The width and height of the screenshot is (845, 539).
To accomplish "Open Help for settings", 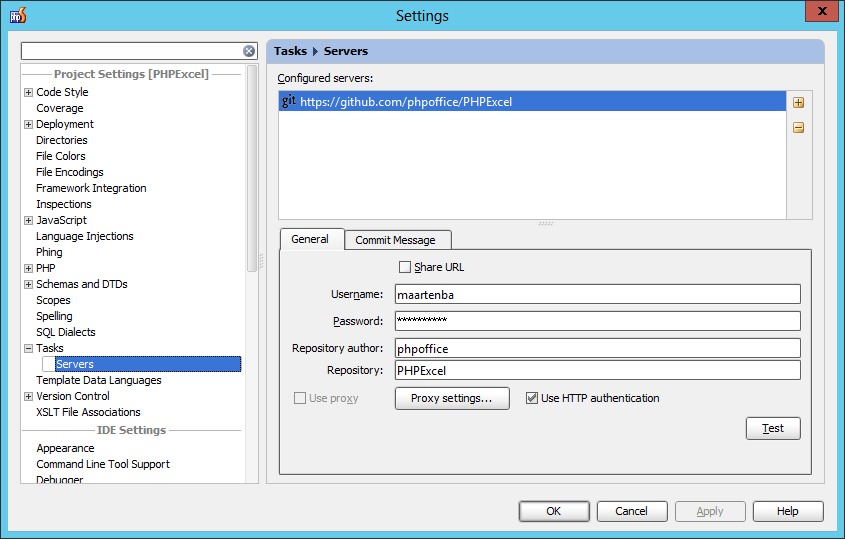I will click(788, 511).
